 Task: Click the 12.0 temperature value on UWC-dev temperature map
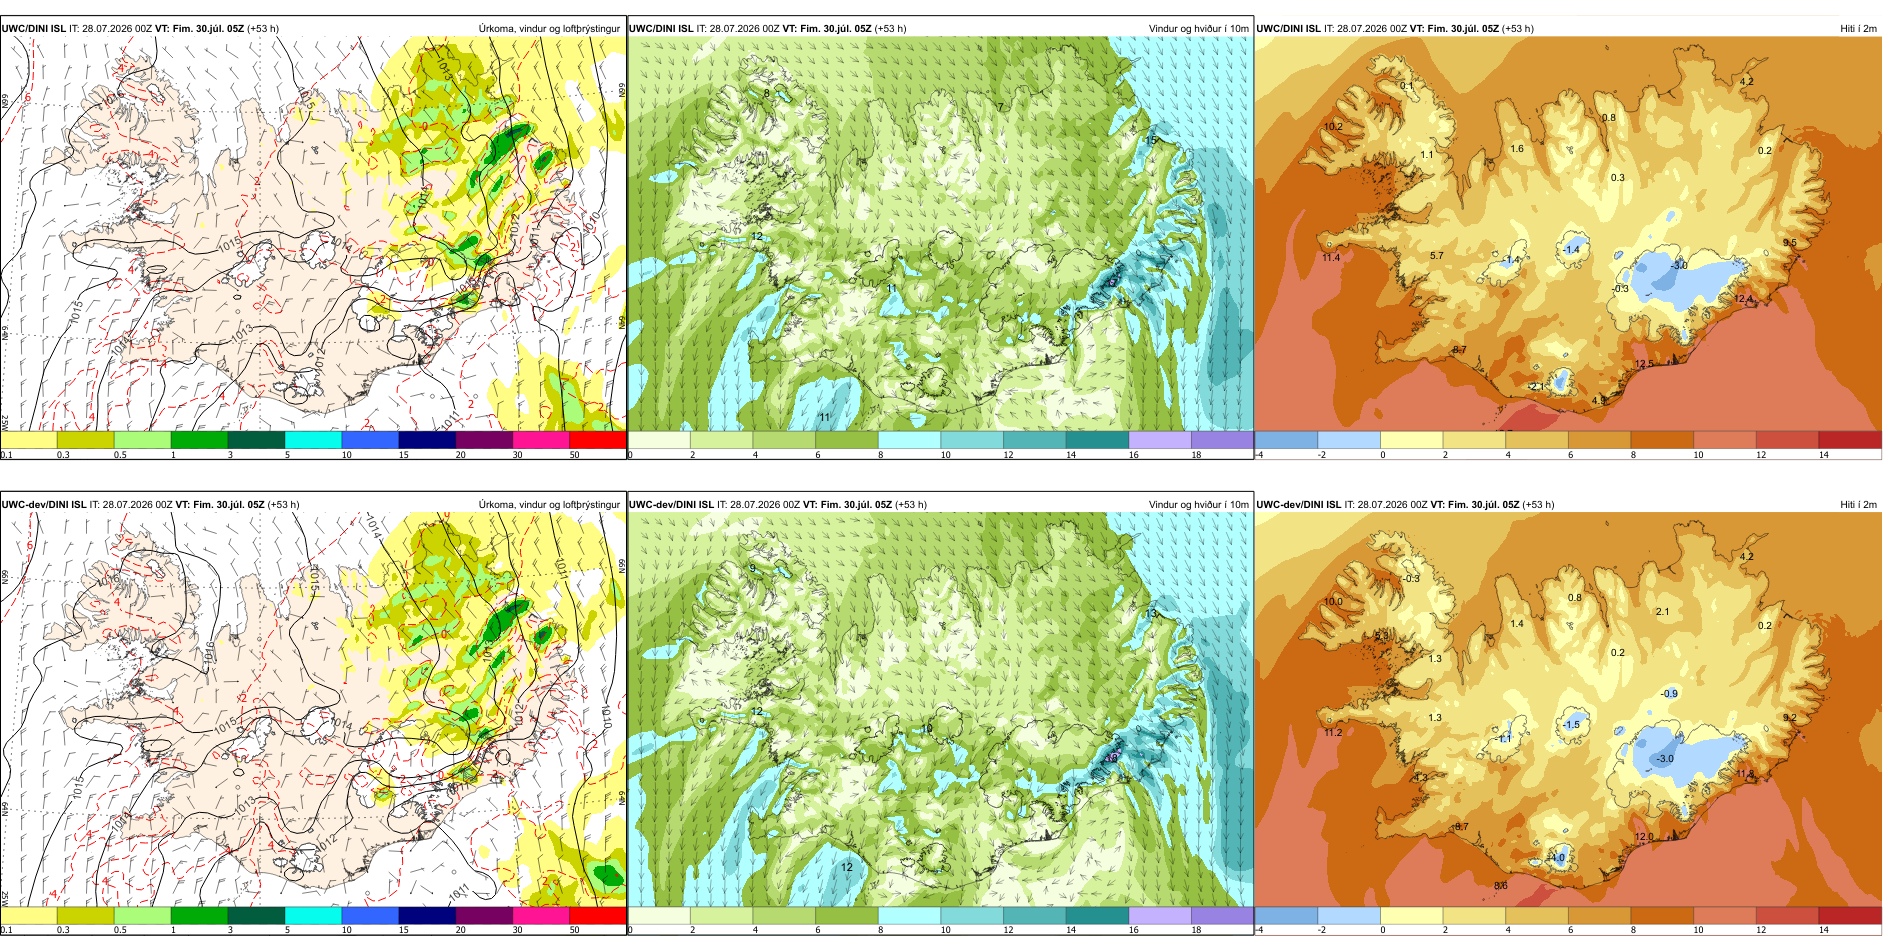pos(1644,837)
